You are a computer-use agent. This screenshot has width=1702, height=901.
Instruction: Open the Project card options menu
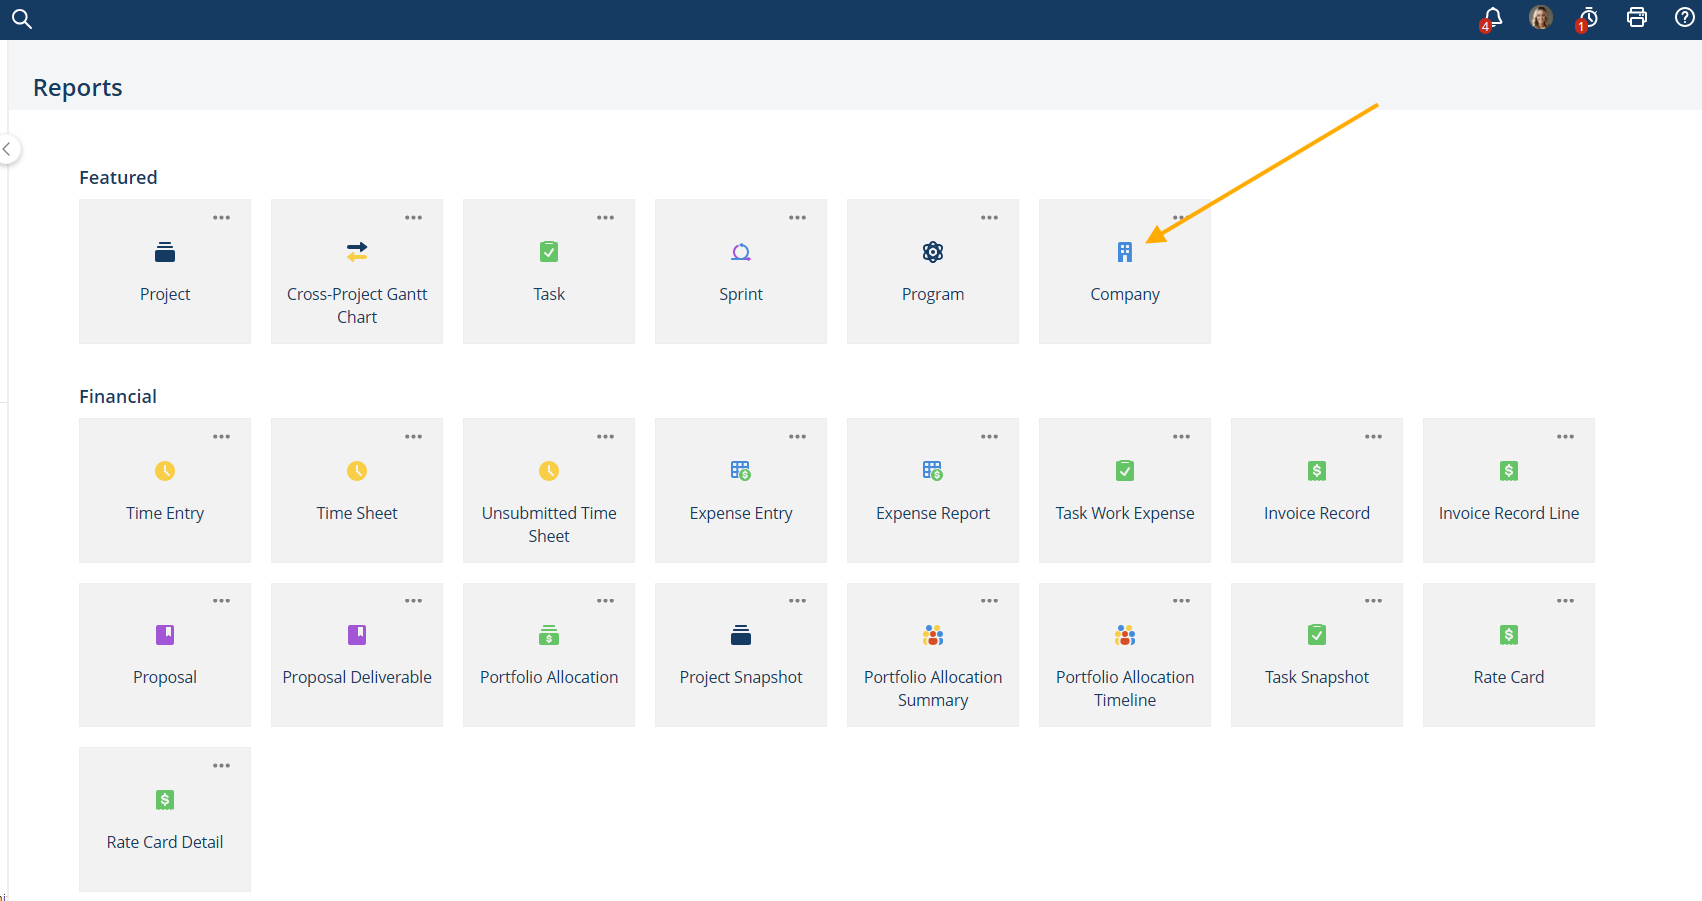click(222, 218)
